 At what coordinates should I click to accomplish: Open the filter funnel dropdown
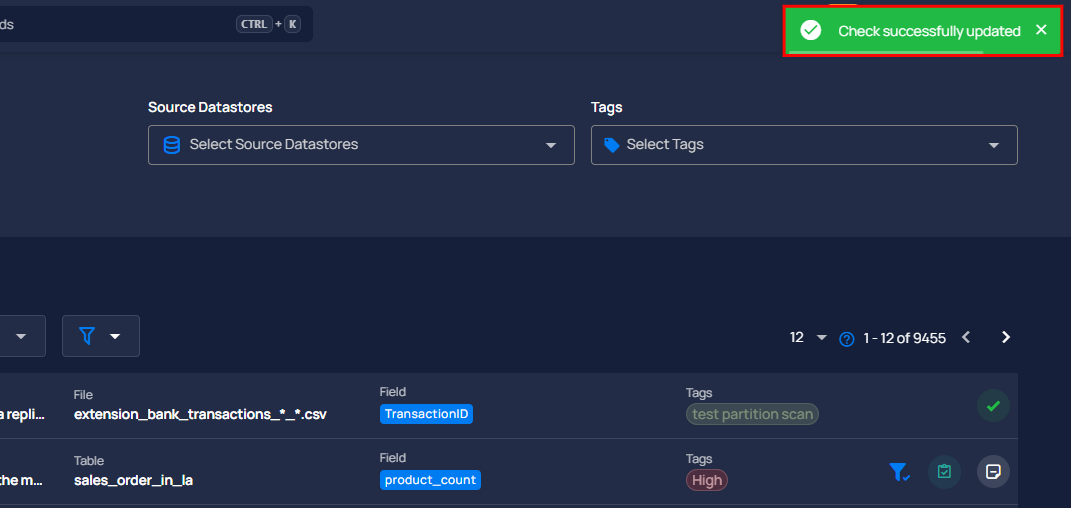(100, 336)
